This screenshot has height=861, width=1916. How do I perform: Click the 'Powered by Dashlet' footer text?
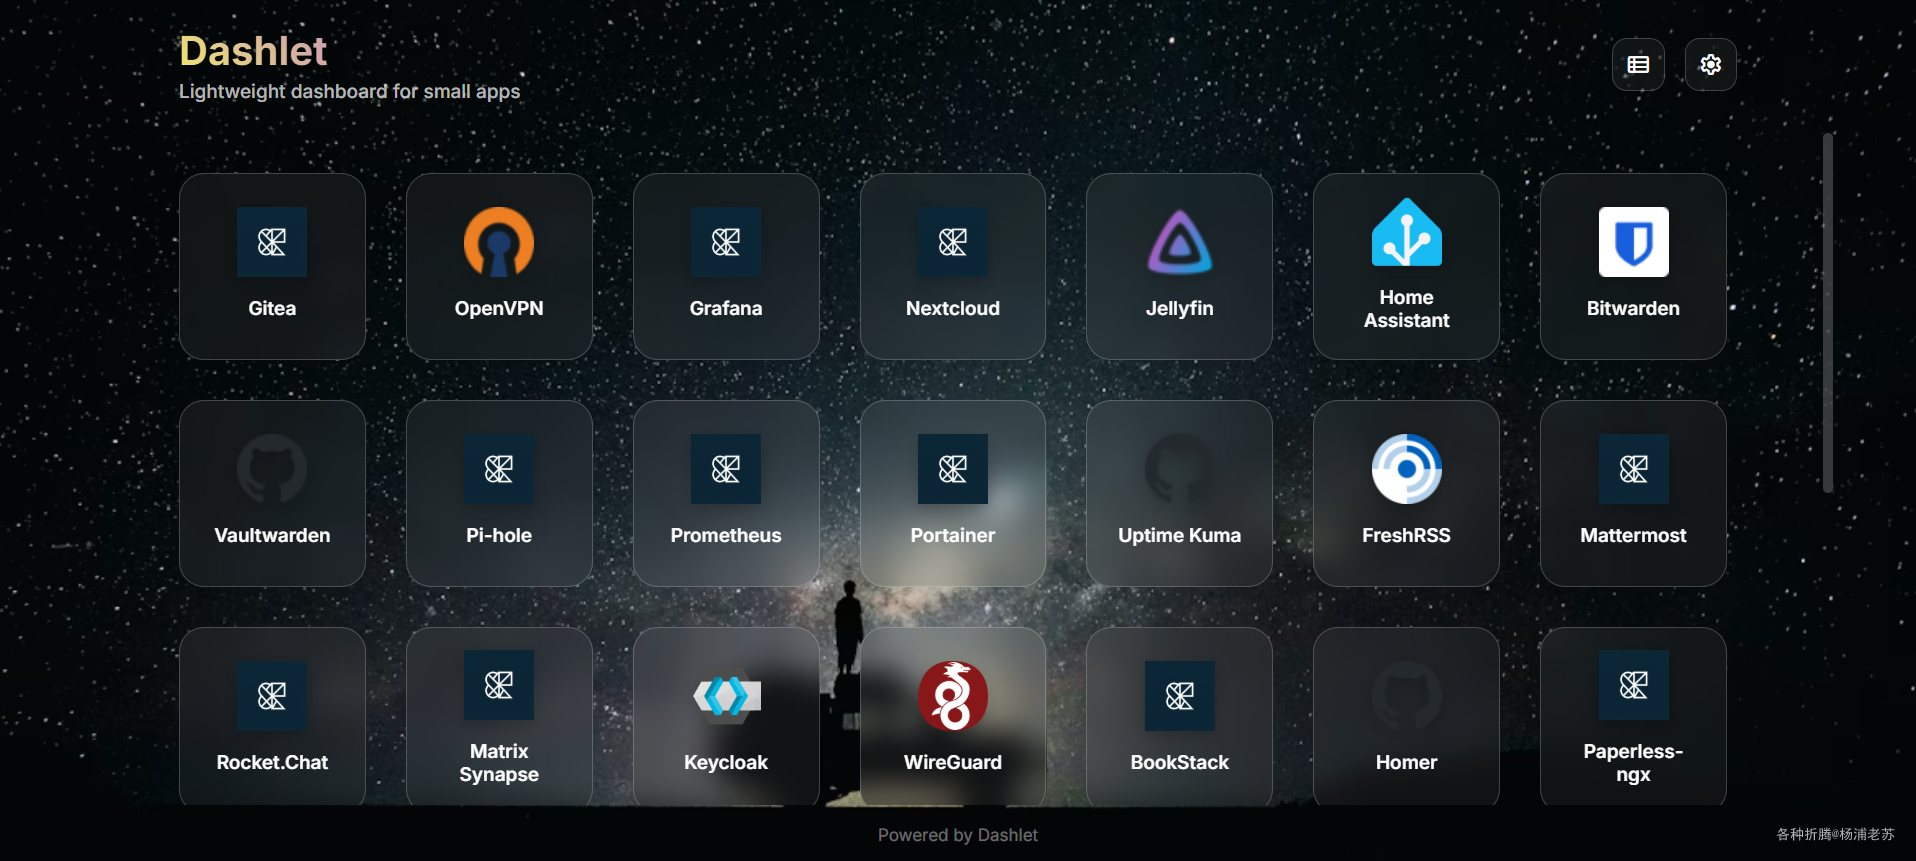coord(958,835)
